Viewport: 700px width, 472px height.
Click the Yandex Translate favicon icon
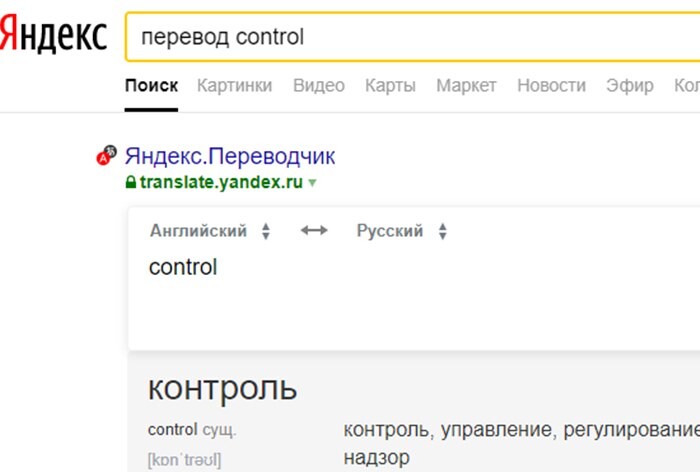click(x=106, y=155)
